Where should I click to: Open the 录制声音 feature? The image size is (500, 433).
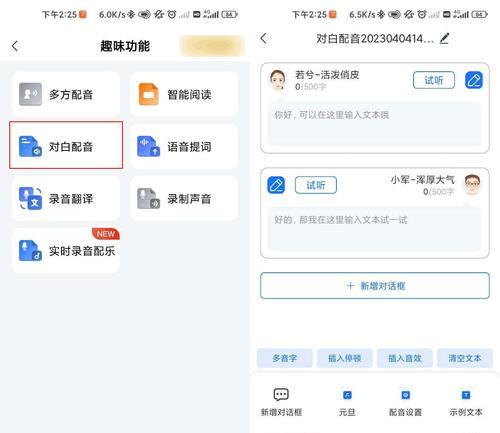pos(184,199)
